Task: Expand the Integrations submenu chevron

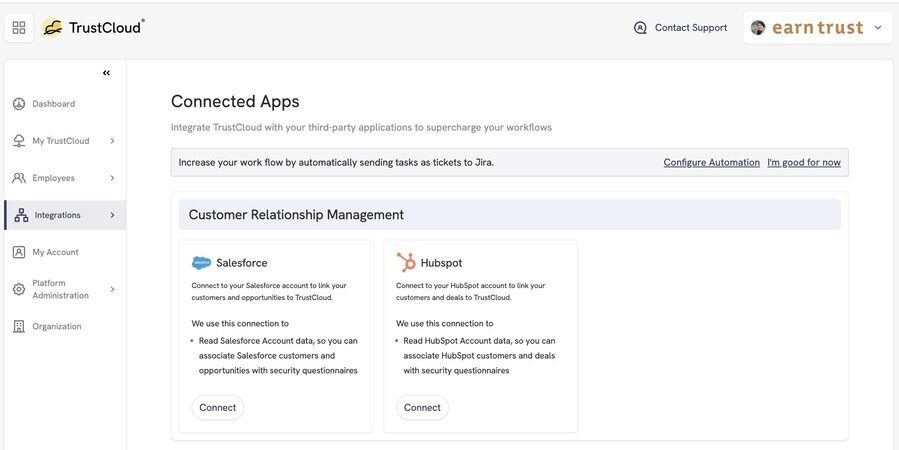Action: (112, 216)
